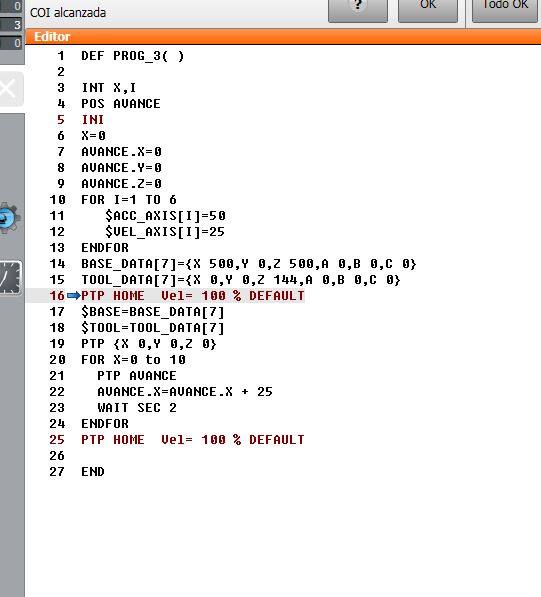This screenshot has height=597, width=541.
Task: Select the 'COI alcanzada' message text
Action: pos(68,13)
